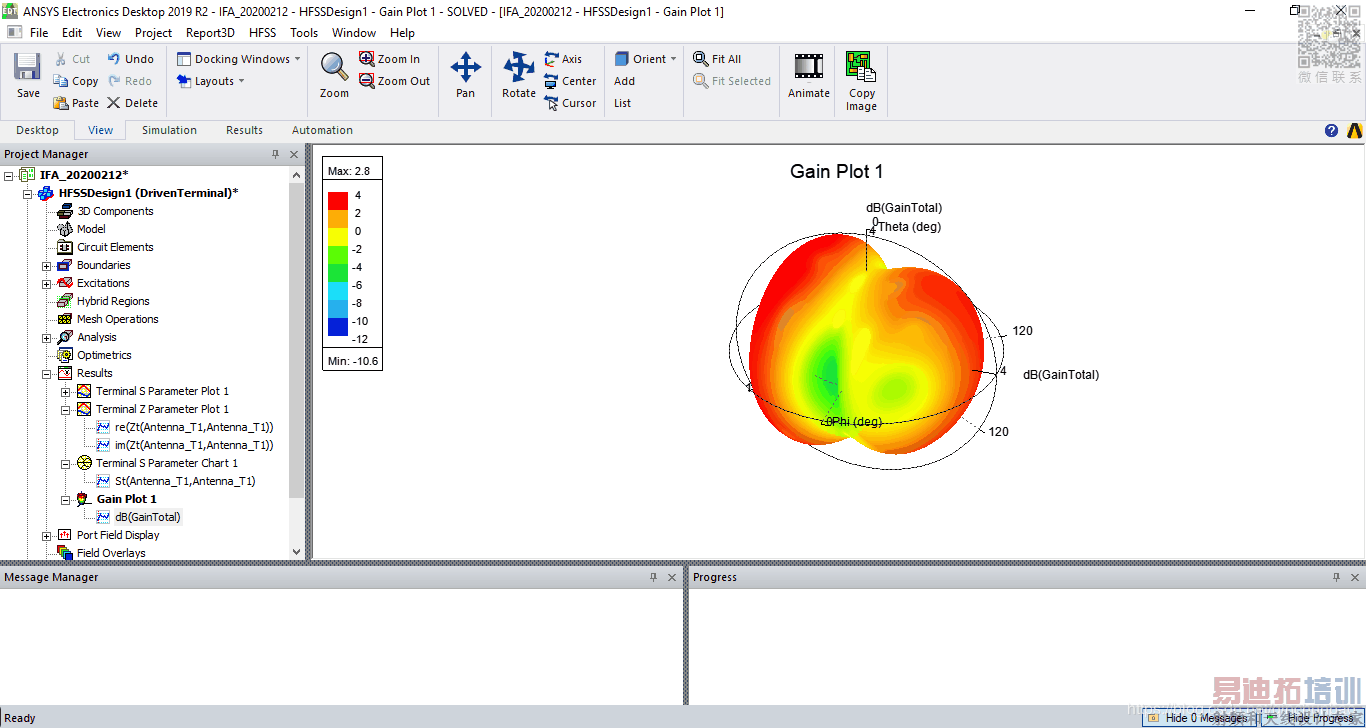Open the File menu

(x=39, y=33)
